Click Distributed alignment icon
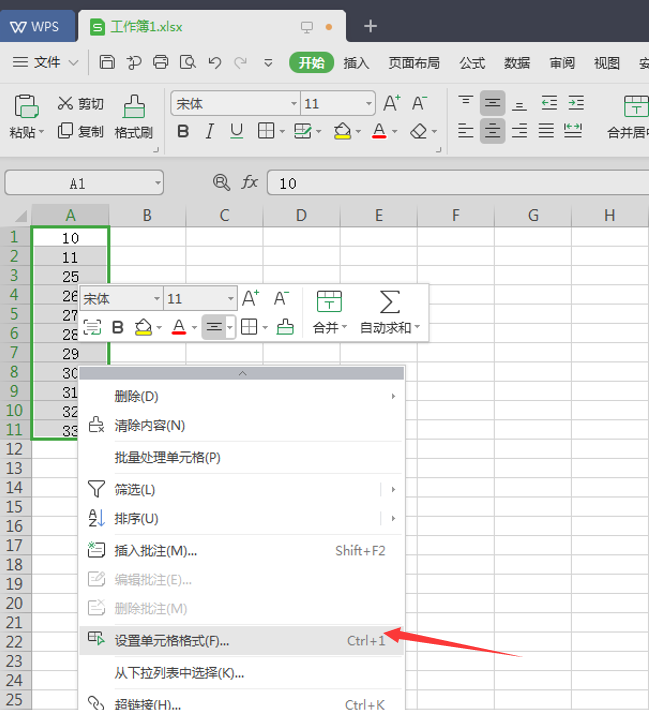The height and width of the screenshot is (710, 650). tap(573, 131)
